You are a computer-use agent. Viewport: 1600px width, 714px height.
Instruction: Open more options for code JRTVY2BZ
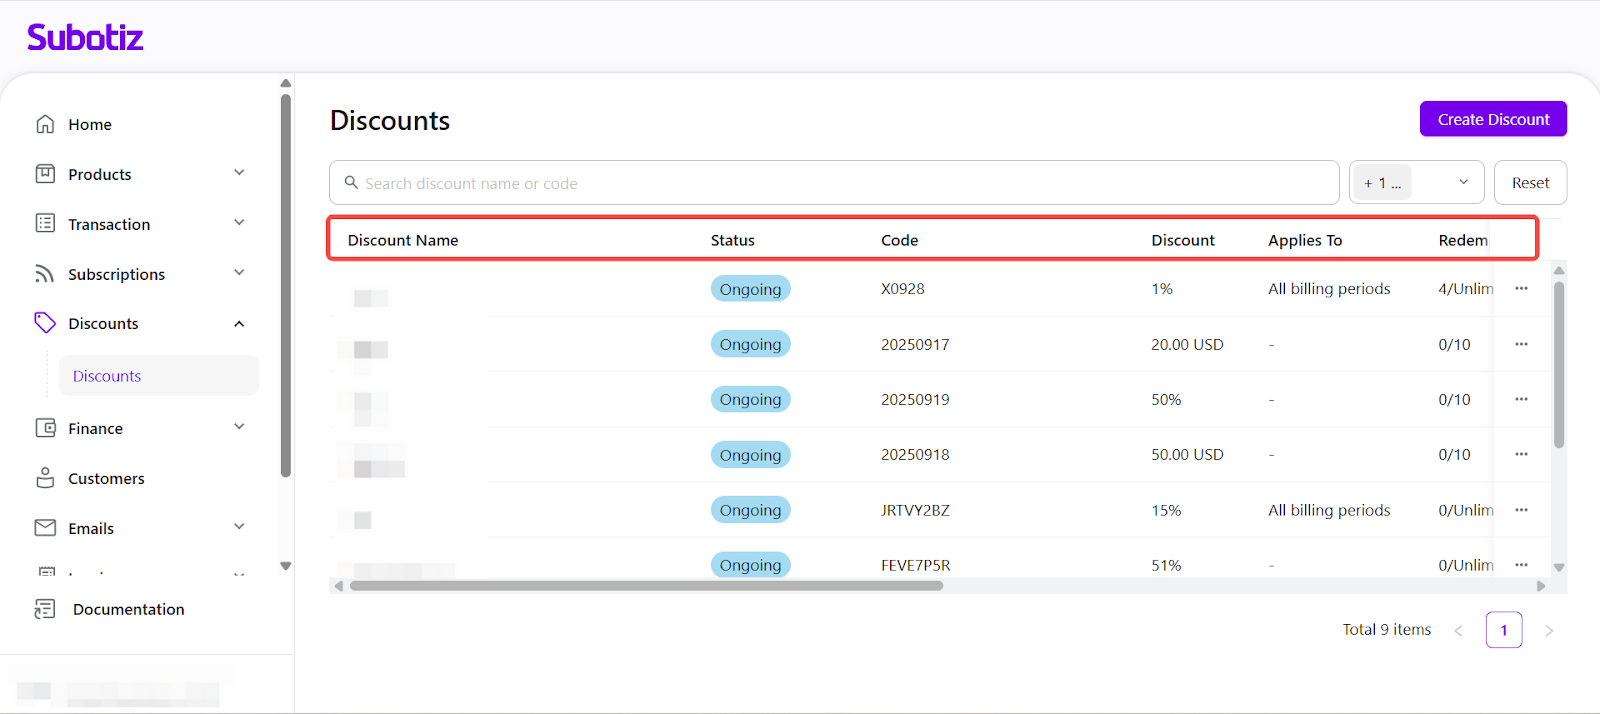[1521, 510]
